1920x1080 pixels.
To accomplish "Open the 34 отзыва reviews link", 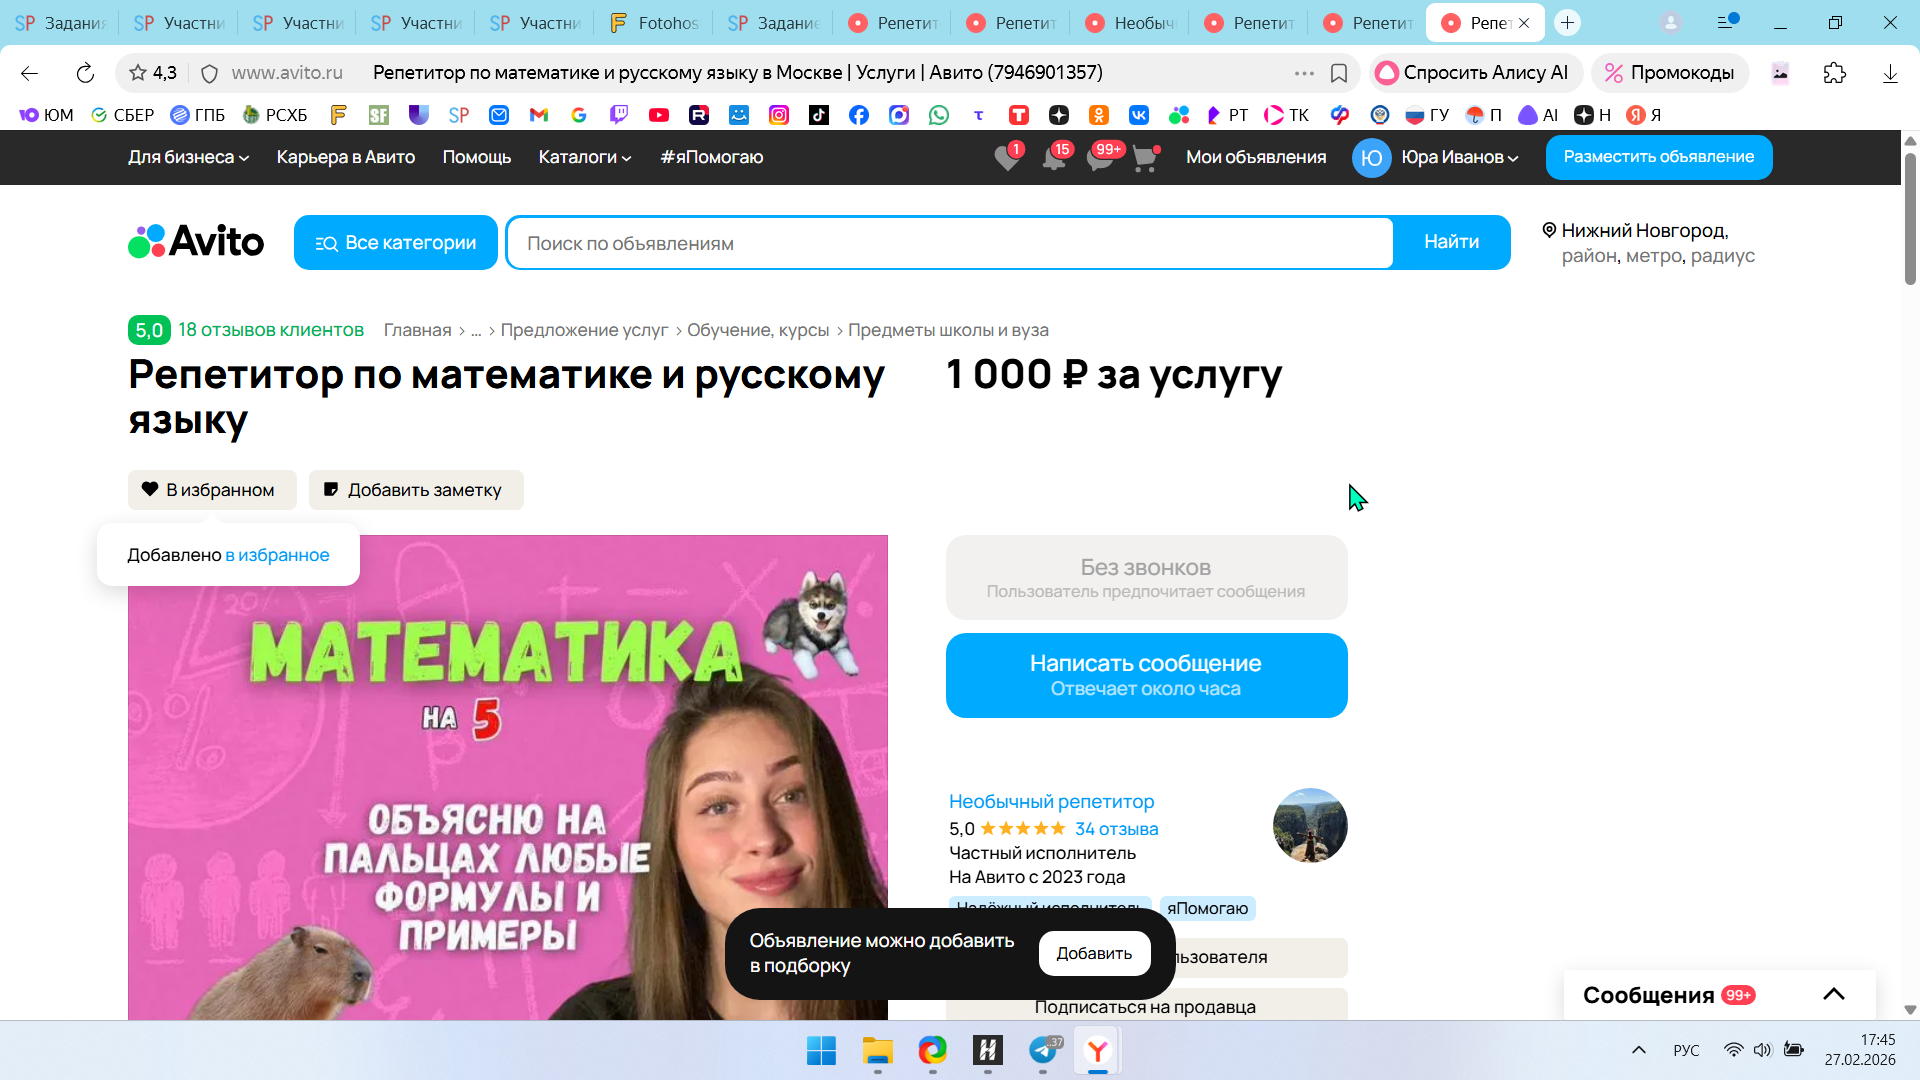I will pos(1116,829).
